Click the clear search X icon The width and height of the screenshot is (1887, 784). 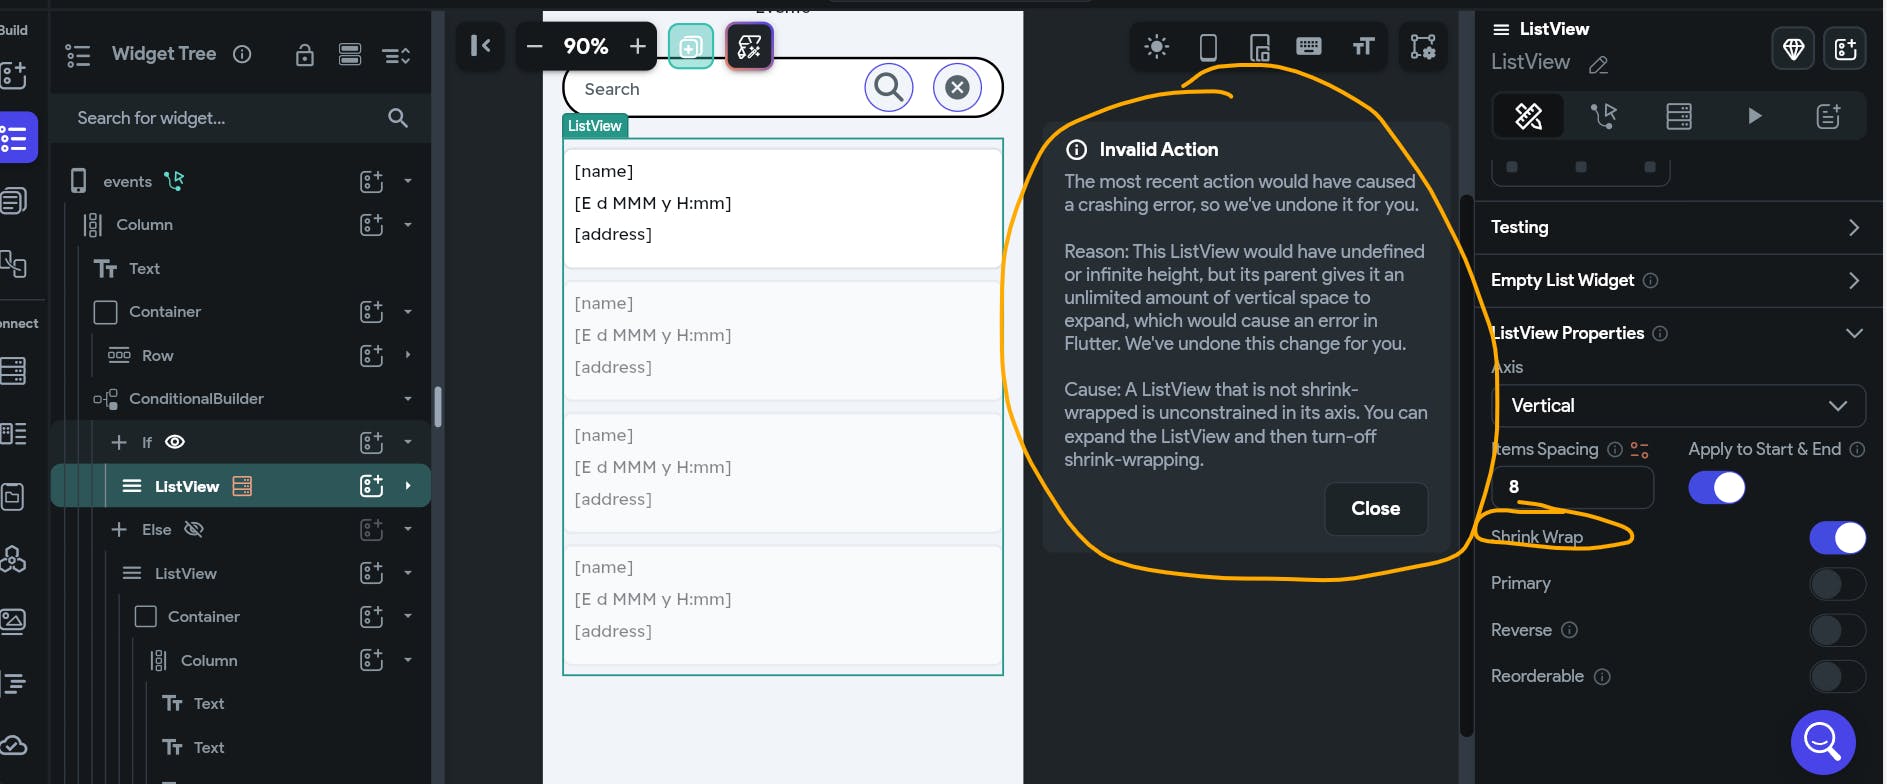click(x=957, y=88)
